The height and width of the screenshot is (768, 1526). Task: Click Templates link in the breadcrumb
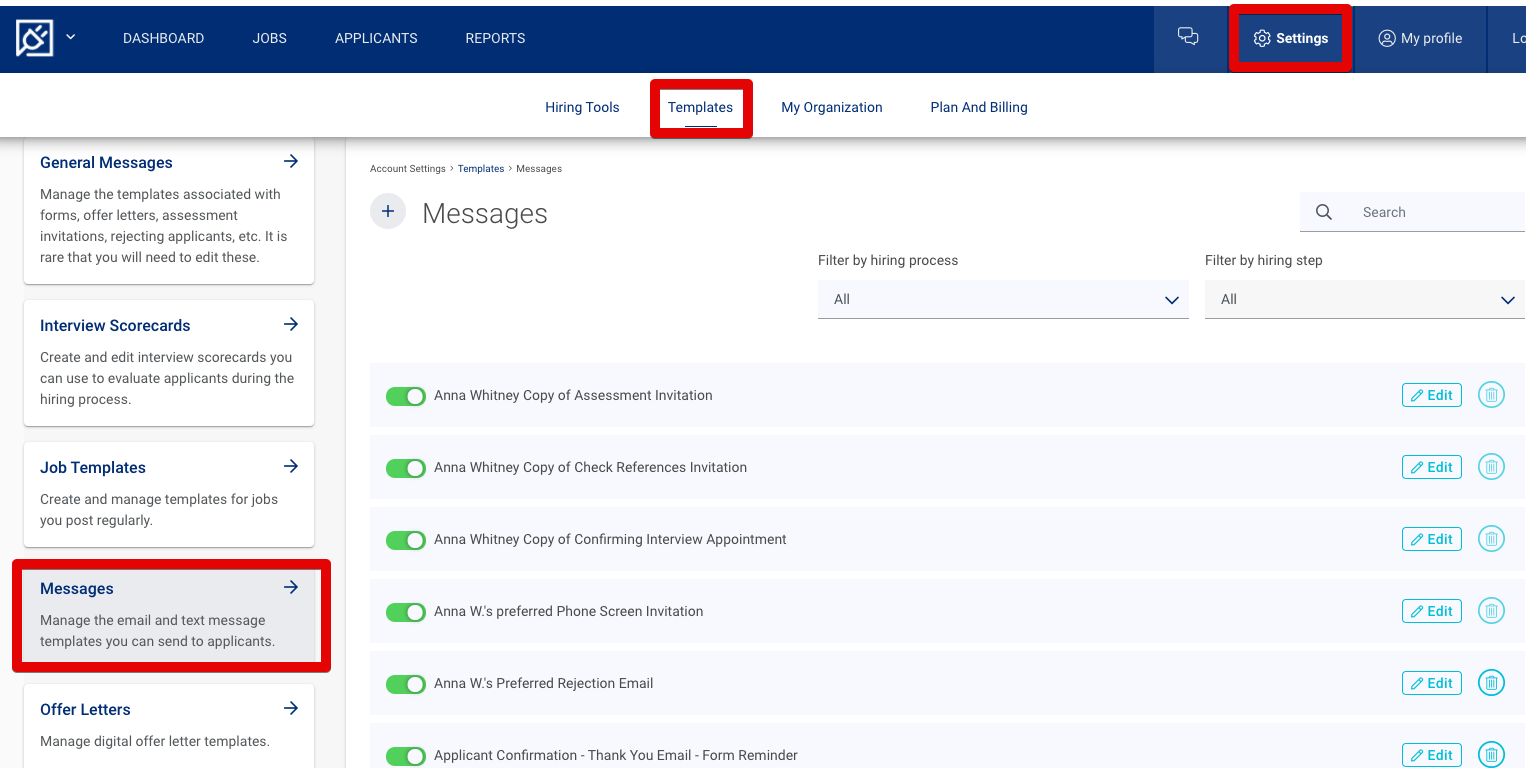tap(481, 169)
